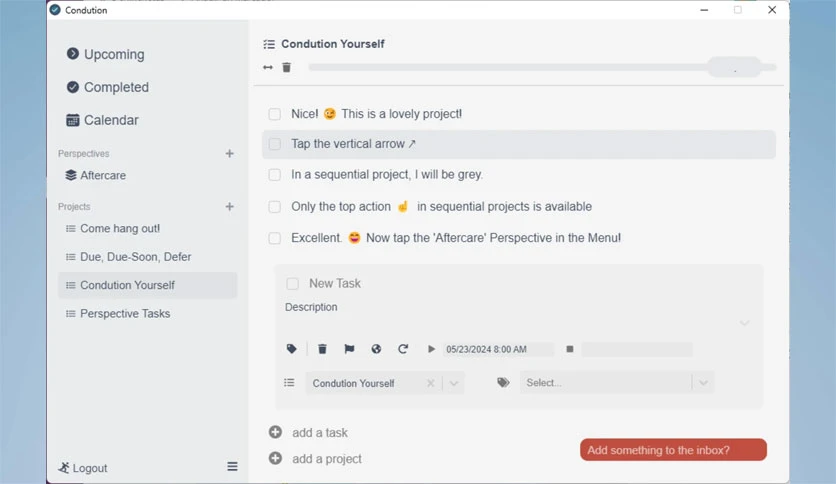
Task: Open the Perspective Tasks project
Action: (147, 313)
